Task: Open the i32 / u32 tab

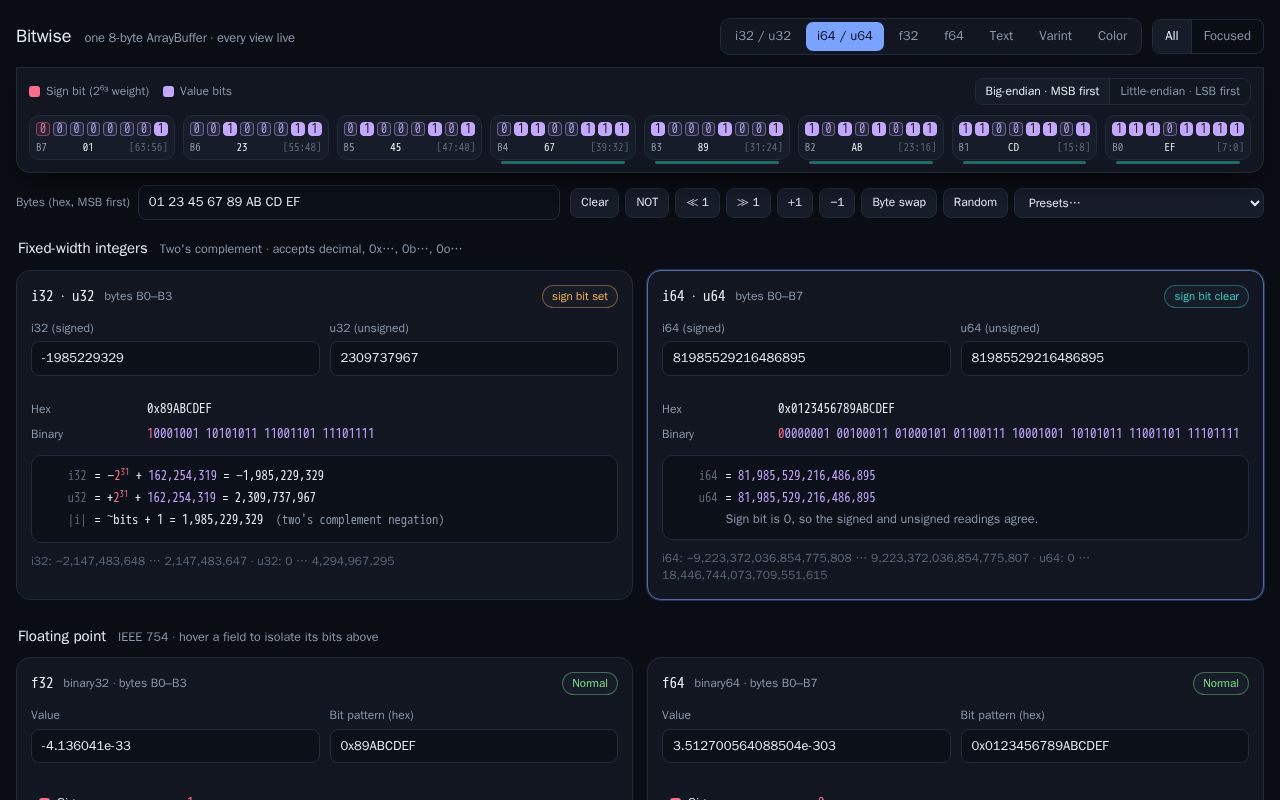Action: click(x=763, y=36)
